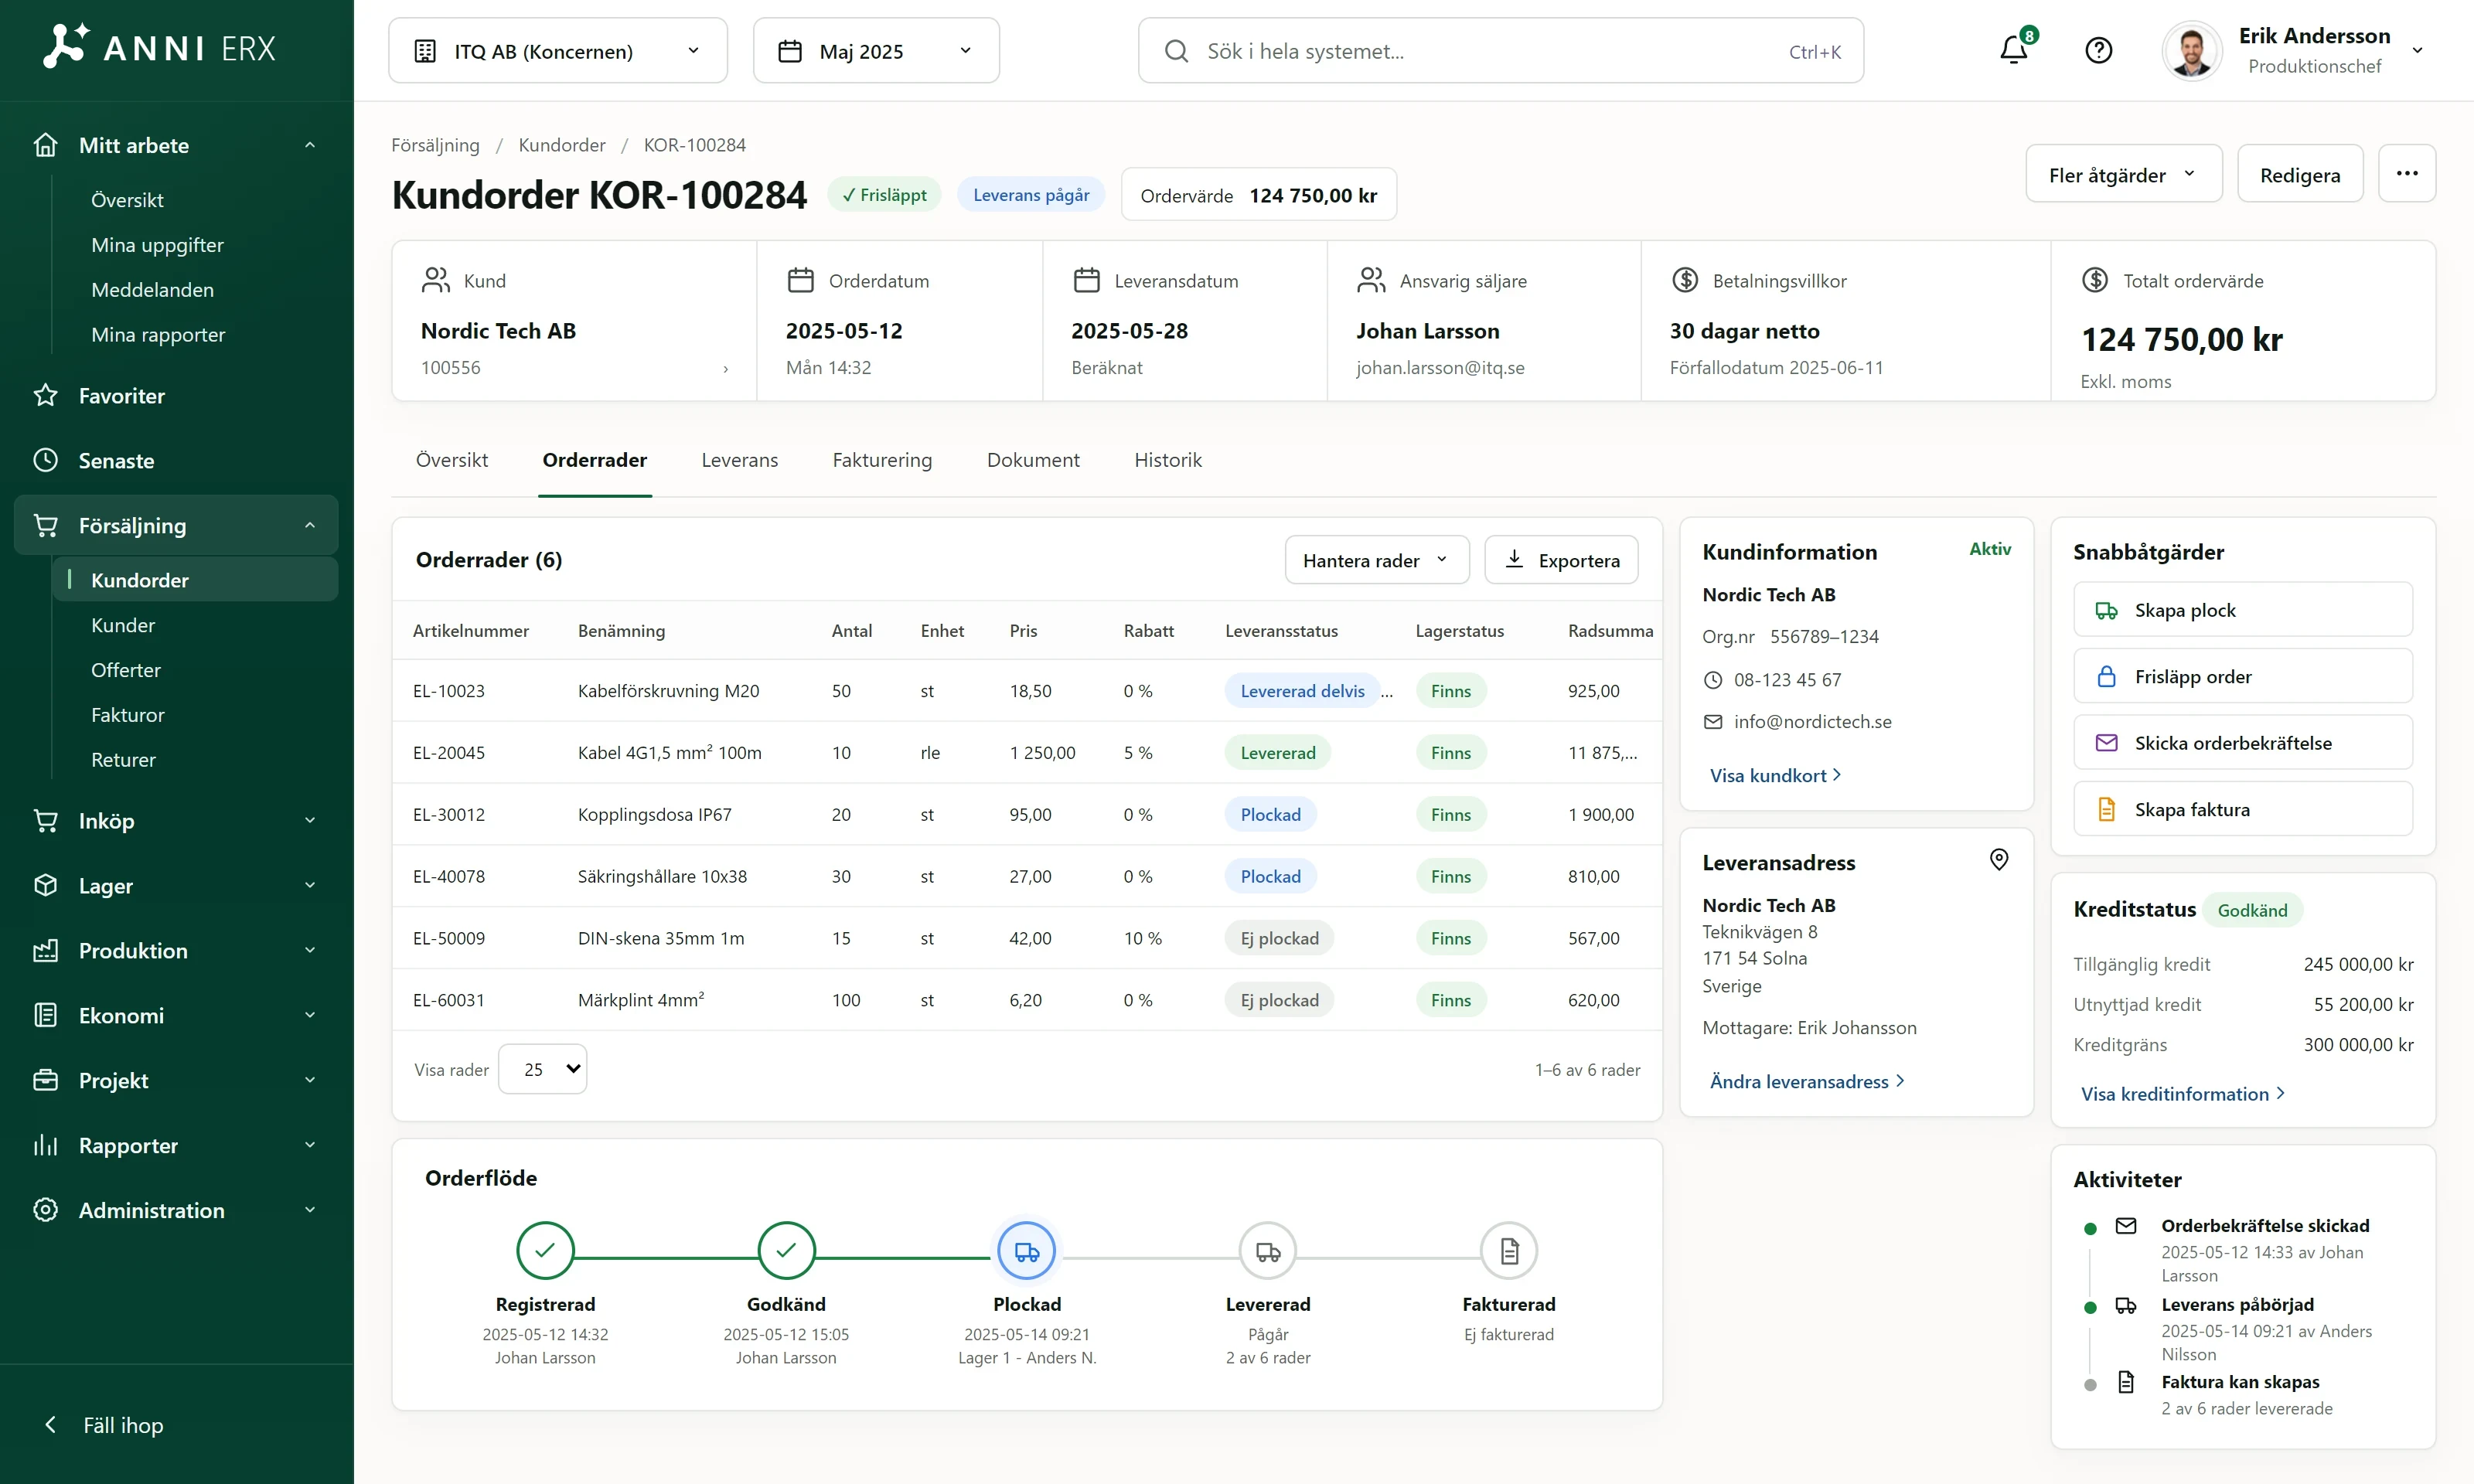Open the Visa kreditinformation link
Image resolution: width=2474 pixels, height=1484 pixels.
2182,1094
